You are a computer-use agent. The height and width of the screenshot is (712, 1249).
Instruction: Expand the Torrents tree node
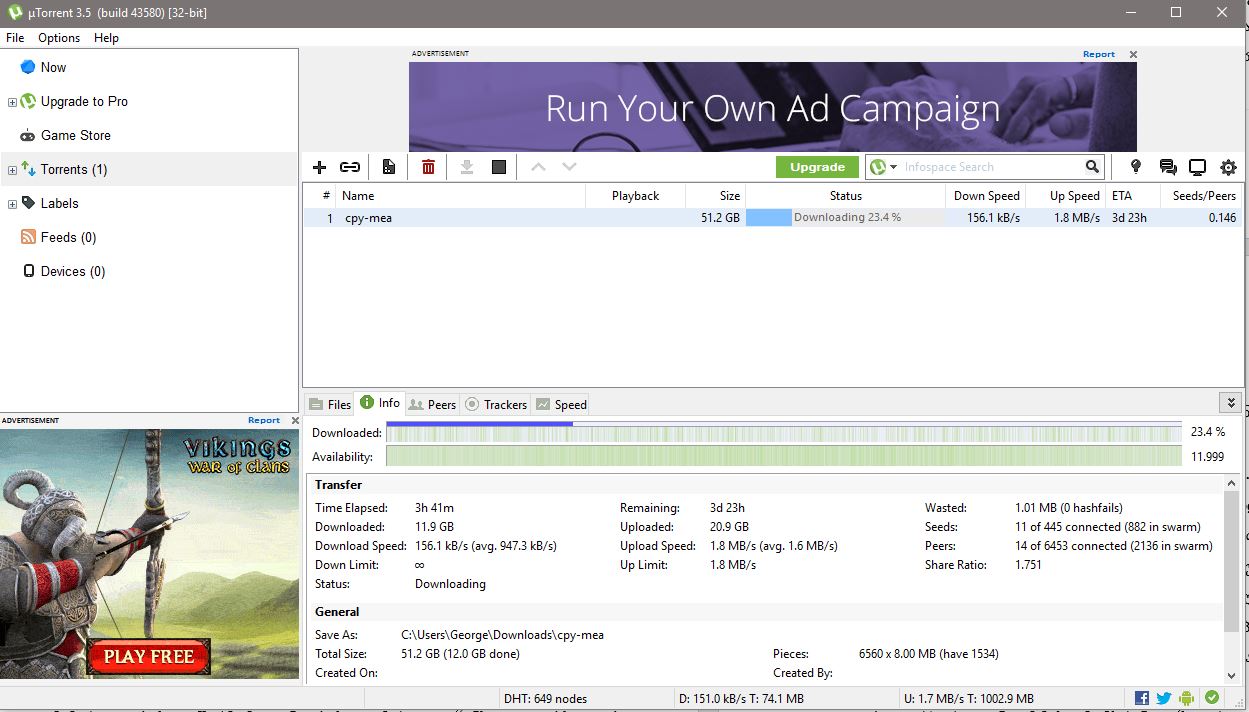(x=12, y=170)
